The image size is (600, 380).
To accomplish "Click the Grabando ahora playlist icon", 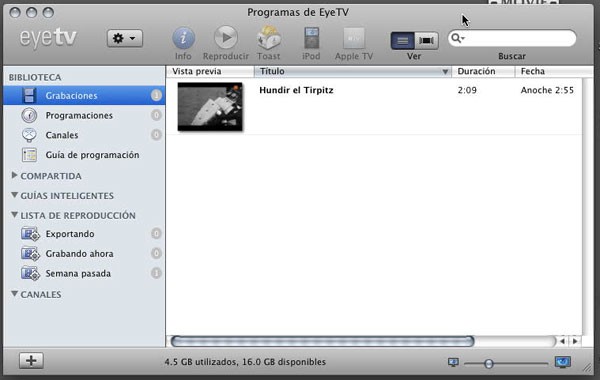I will [30, 254].
